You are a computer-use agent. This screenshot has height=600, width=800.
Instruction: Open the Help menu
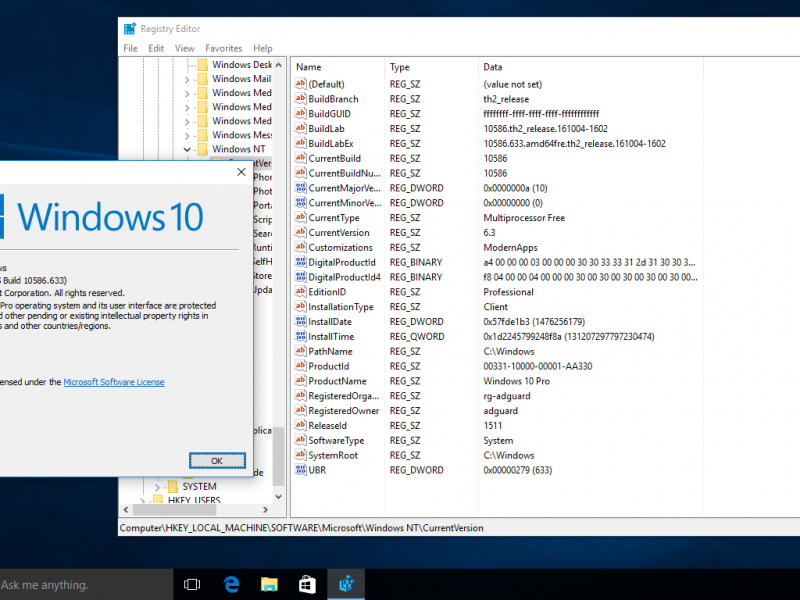coord(263,48)
